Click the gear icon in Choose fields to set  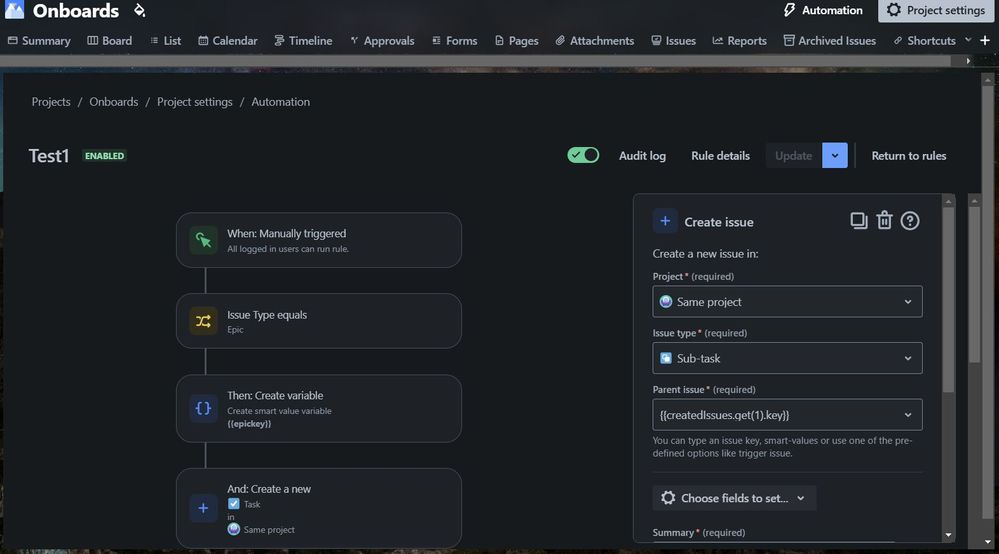(668, 498)
